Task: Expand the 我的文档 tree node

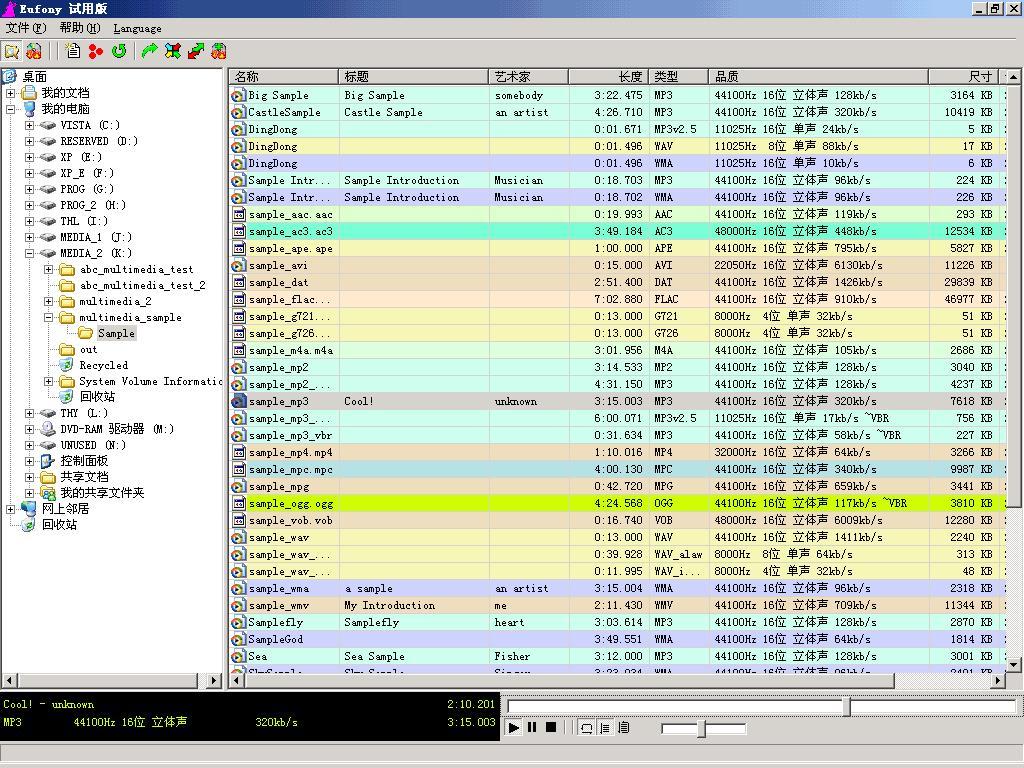Action: [x=10, y=93]
